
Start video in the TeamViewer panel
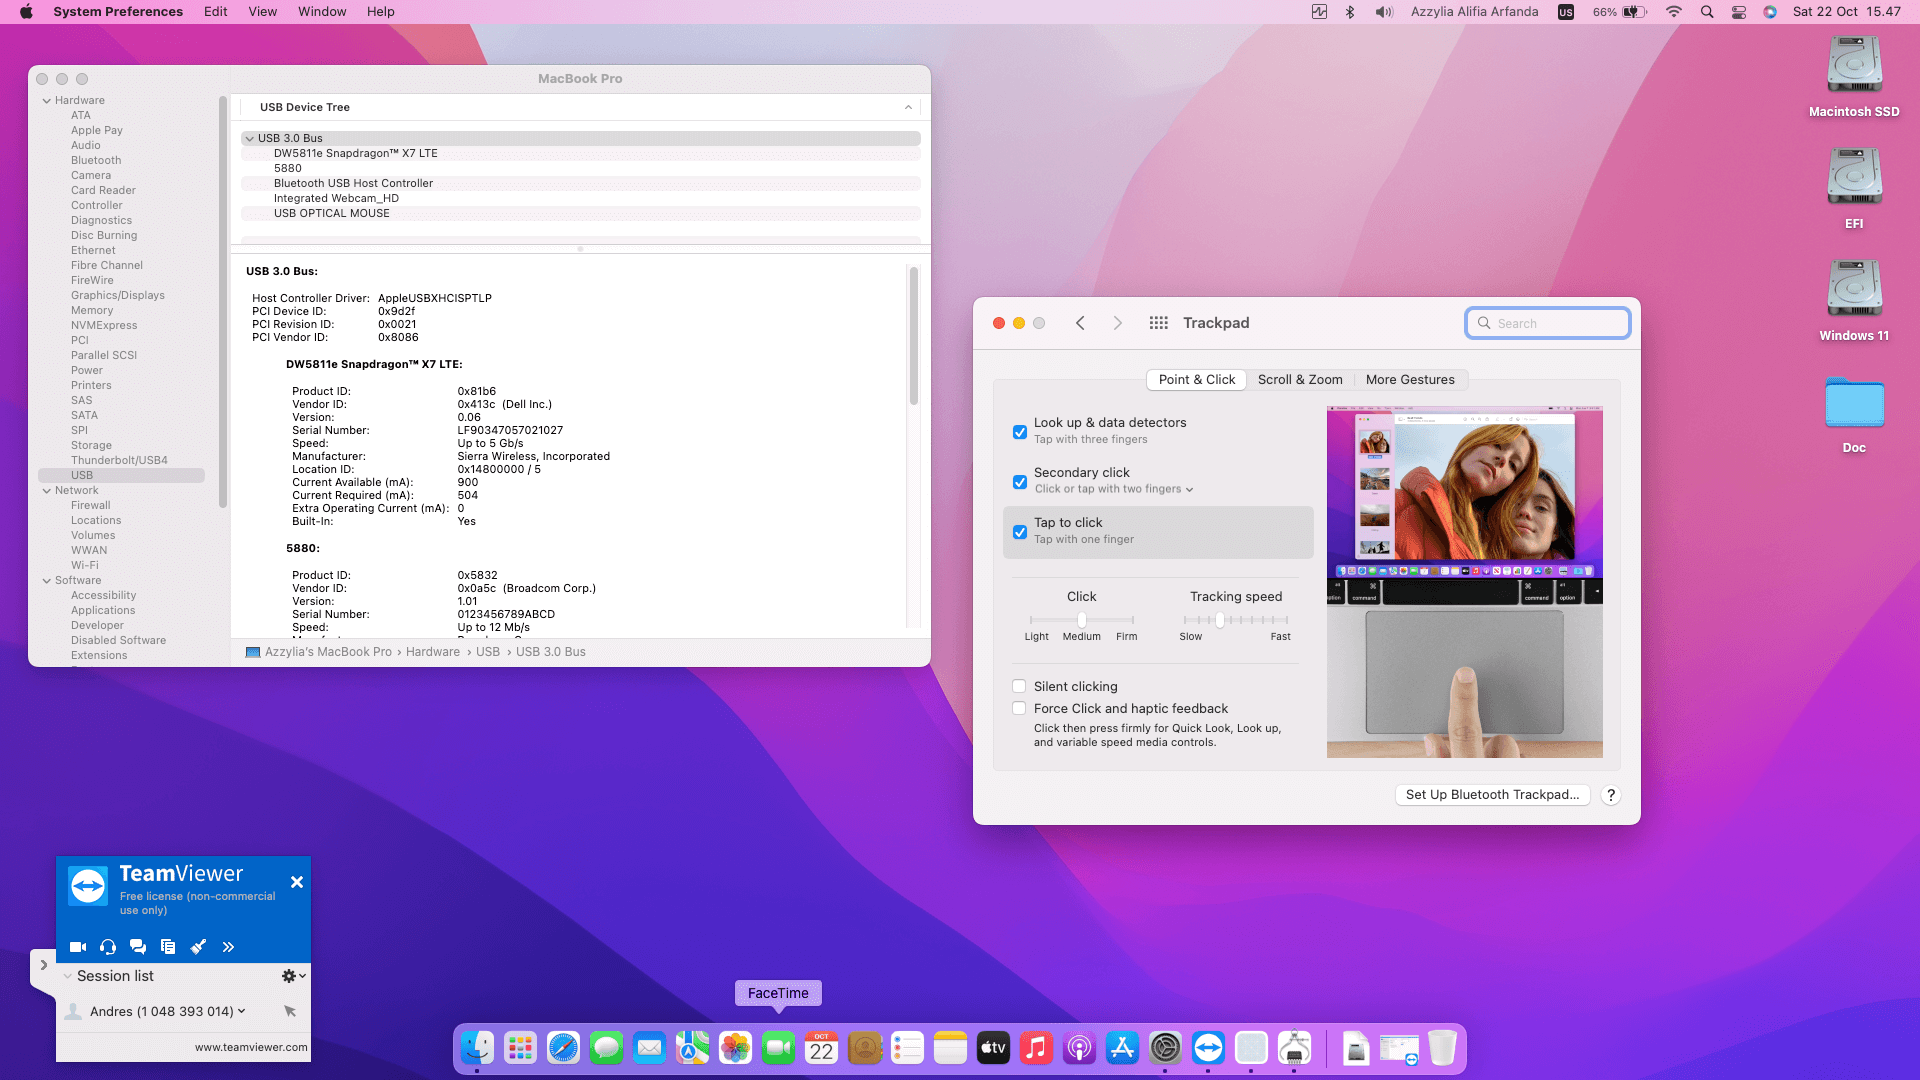pos(78,947)
